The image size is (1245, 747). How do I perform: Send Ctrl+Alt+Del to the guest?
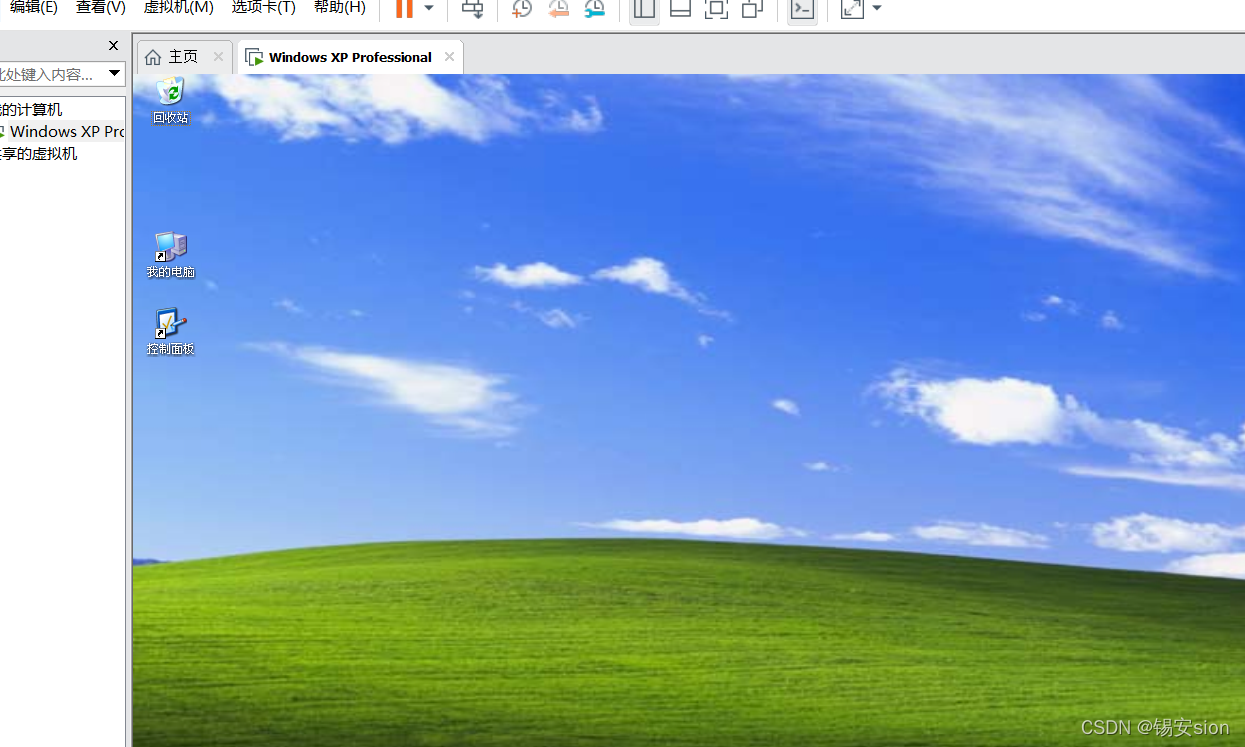click(472, 9)
